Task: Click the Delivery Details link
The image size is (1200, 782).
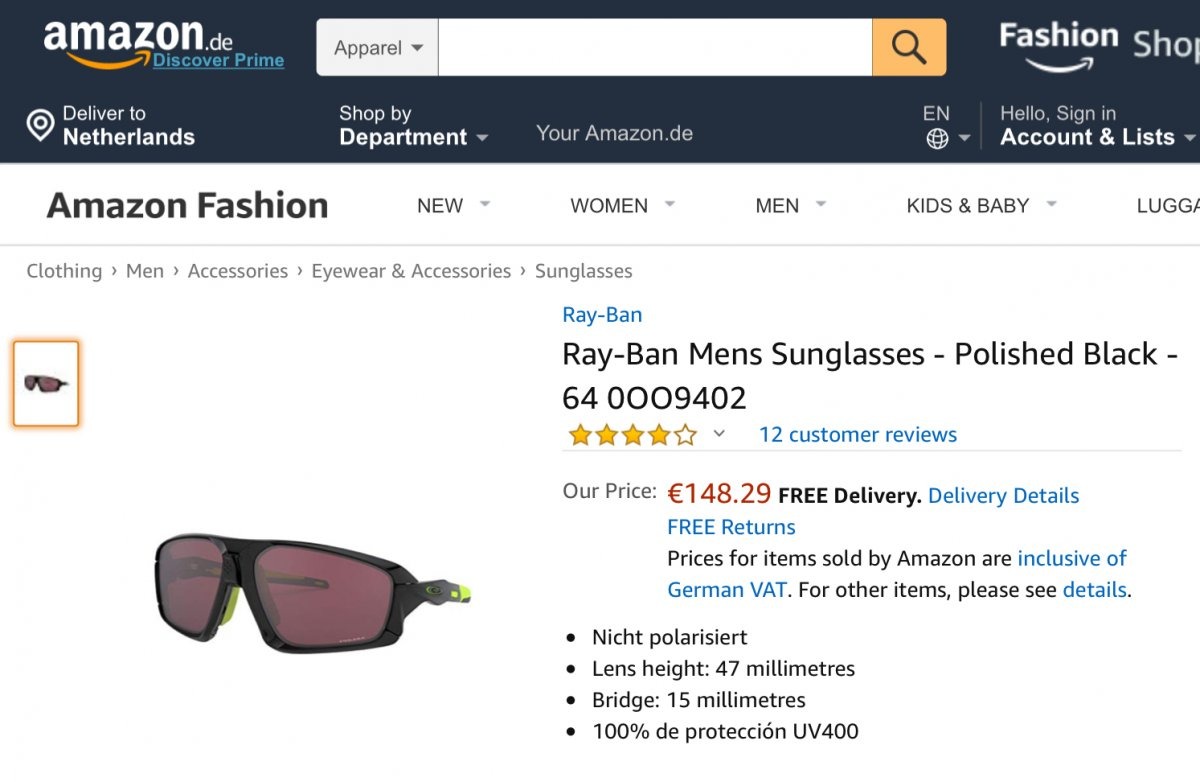Action: click(x=1003, y=496)
